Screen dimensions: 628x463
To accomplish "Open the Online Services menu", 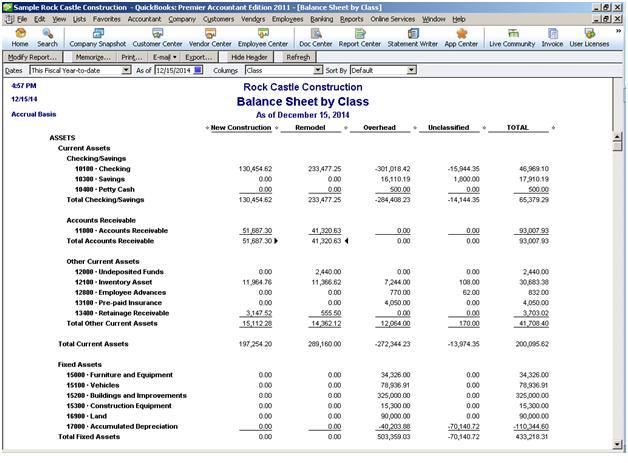I will 392,19.
